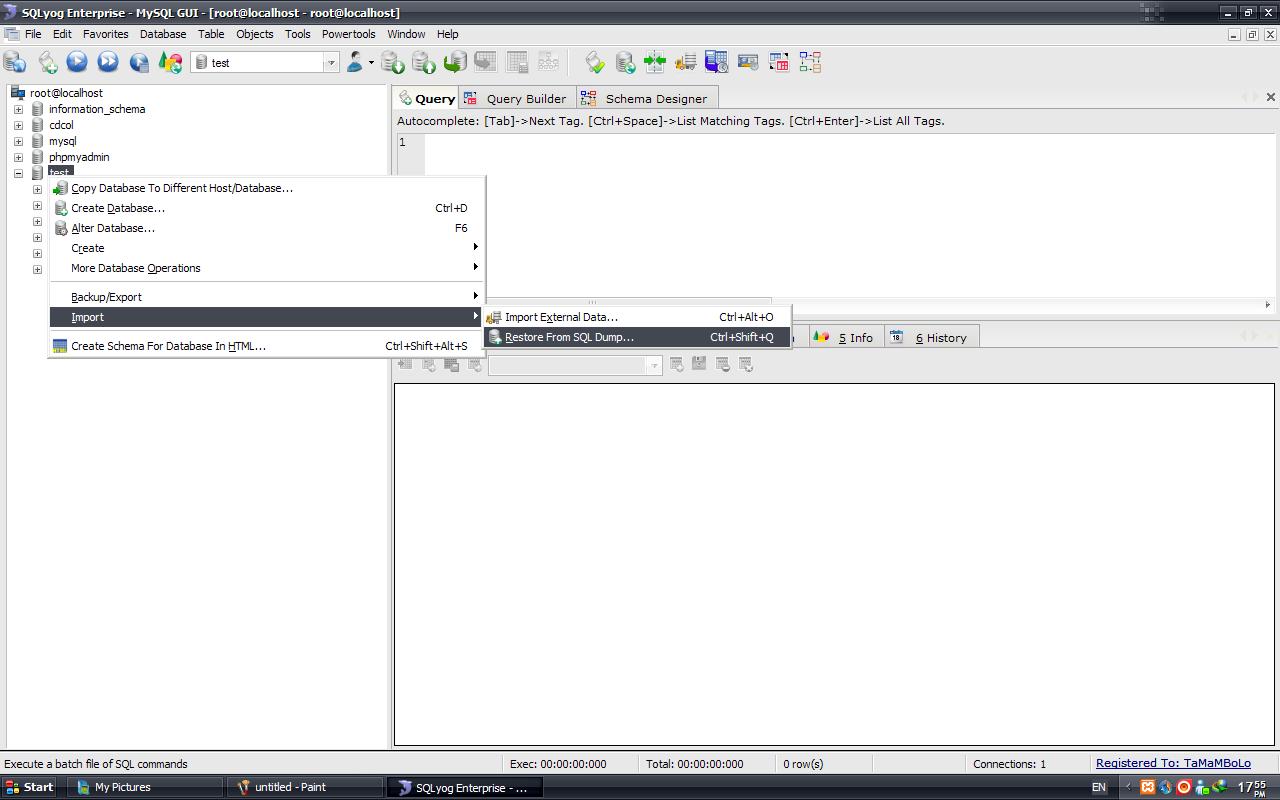1280x800 pixels.
Task: Click the first icon in result pane toolbar
Action: (x=405, y=365)
